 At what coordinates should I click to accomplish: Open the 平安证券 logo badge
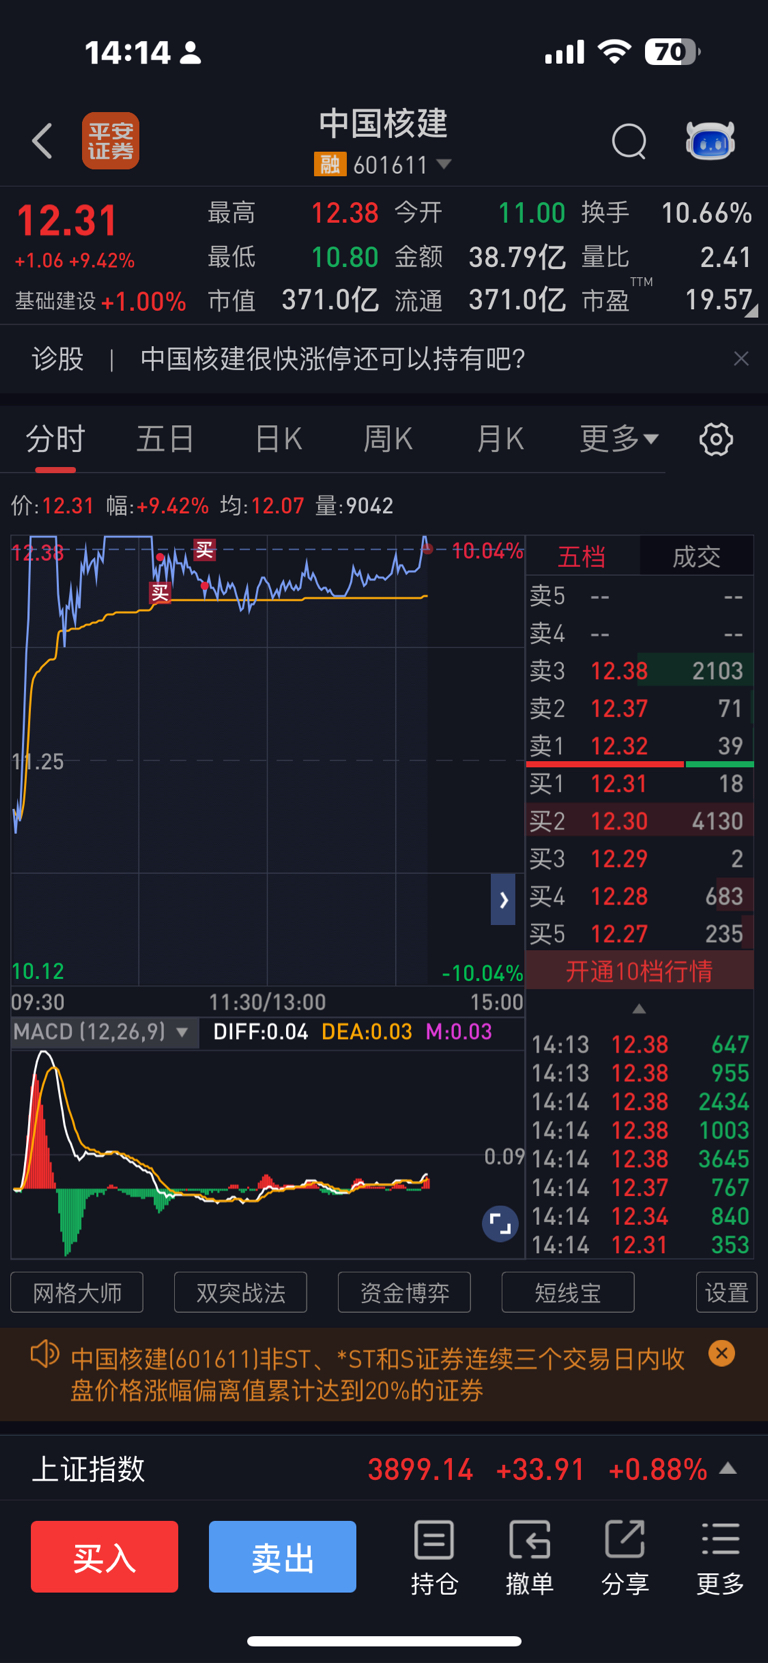click(x=110, y=141)
